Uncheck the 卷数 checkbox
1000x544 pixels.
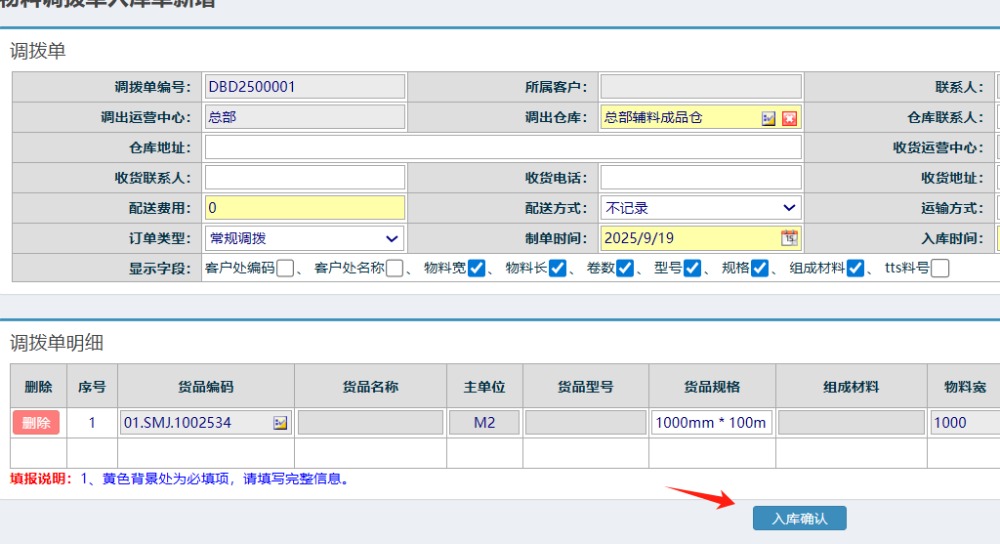pyautogui.click(x=625, y=268)
